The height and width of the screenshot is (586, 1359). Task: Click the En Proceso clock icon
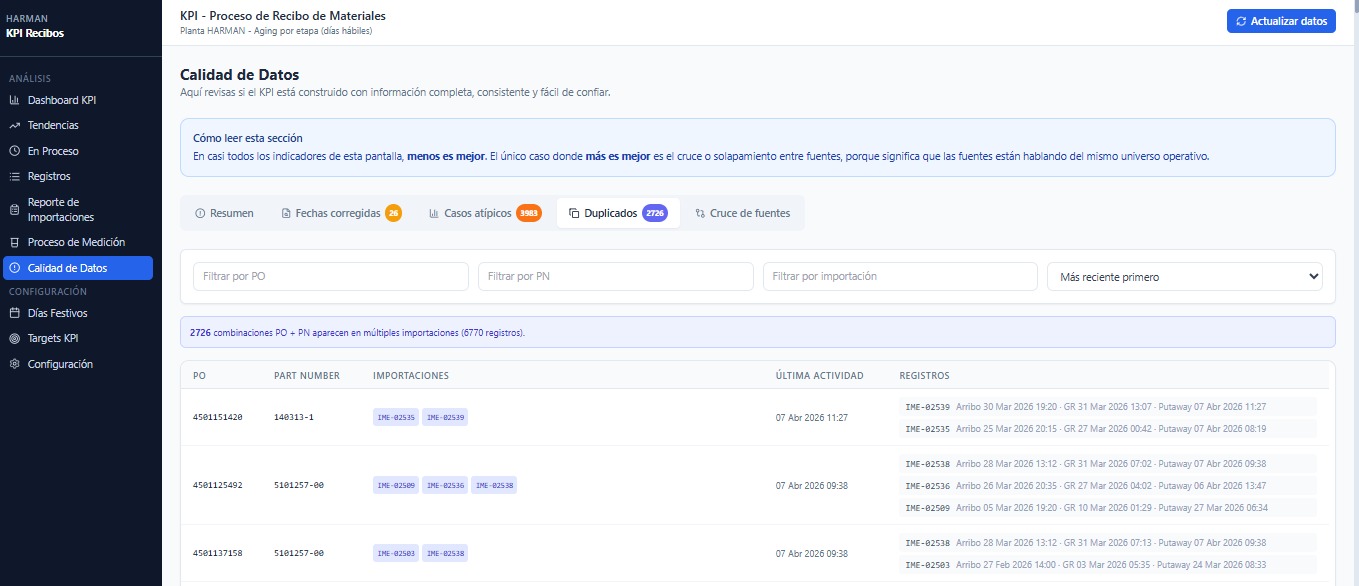(17, 149)
